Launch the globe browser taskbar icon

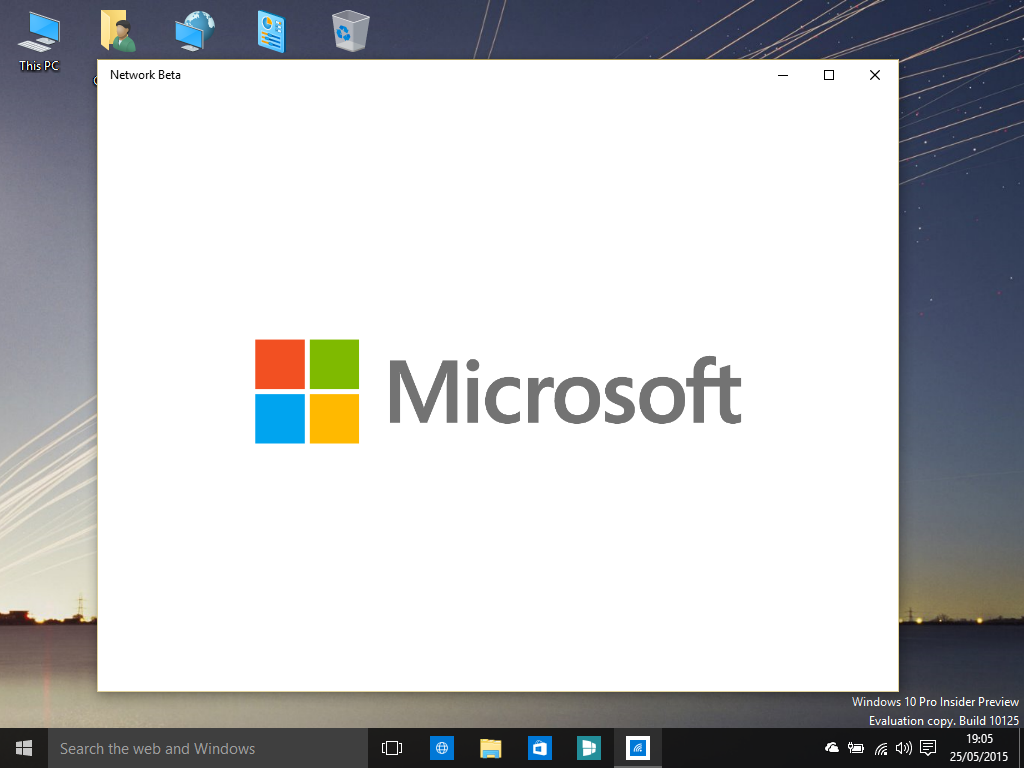441,748
